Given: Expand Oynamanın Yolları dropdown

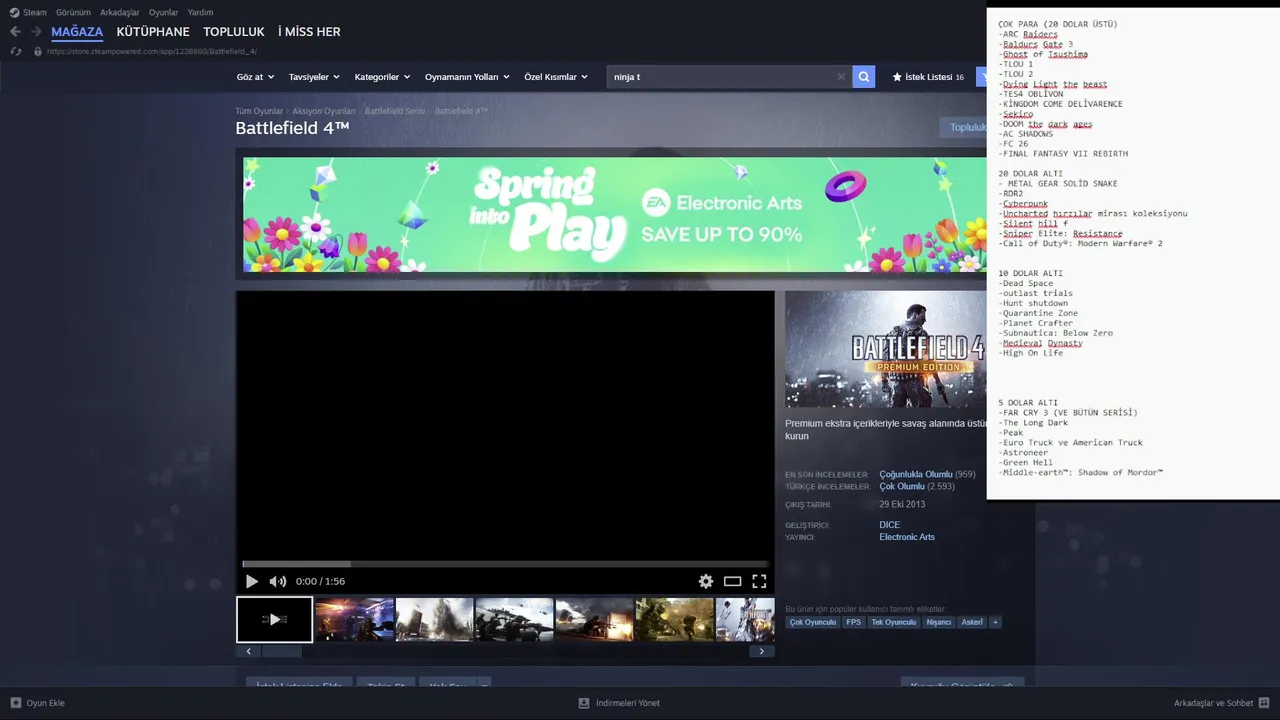Looking at the screenshot, I should click(x=467, y=77).
